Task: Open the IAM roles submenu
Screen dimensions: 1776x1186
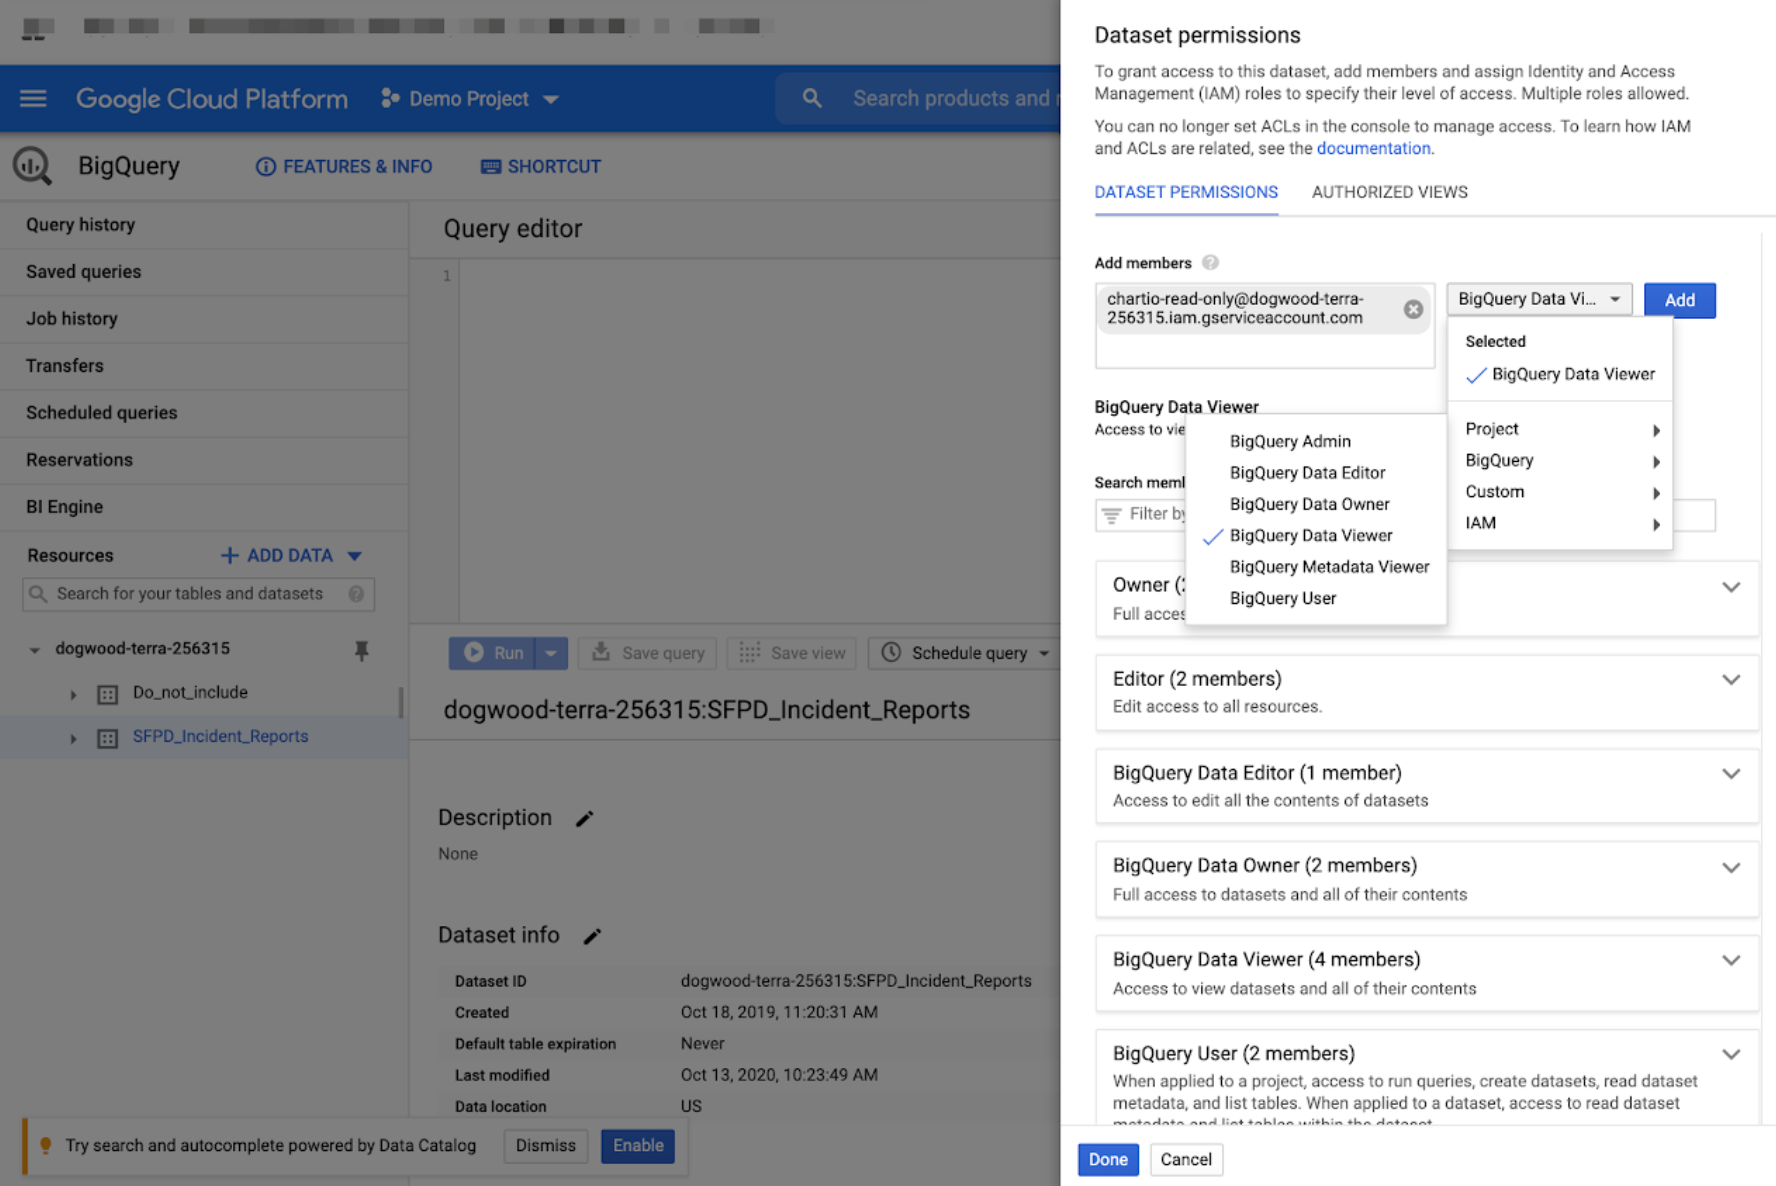Action: 1560,523
